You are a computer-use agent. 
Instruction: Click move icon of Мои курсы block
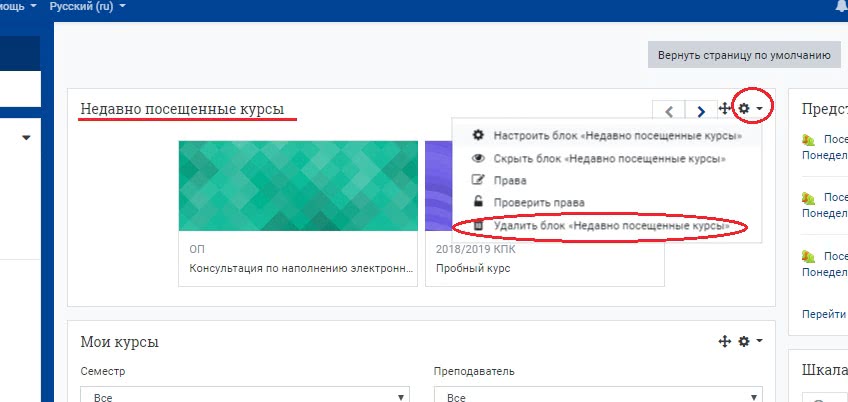click(725, 342)
